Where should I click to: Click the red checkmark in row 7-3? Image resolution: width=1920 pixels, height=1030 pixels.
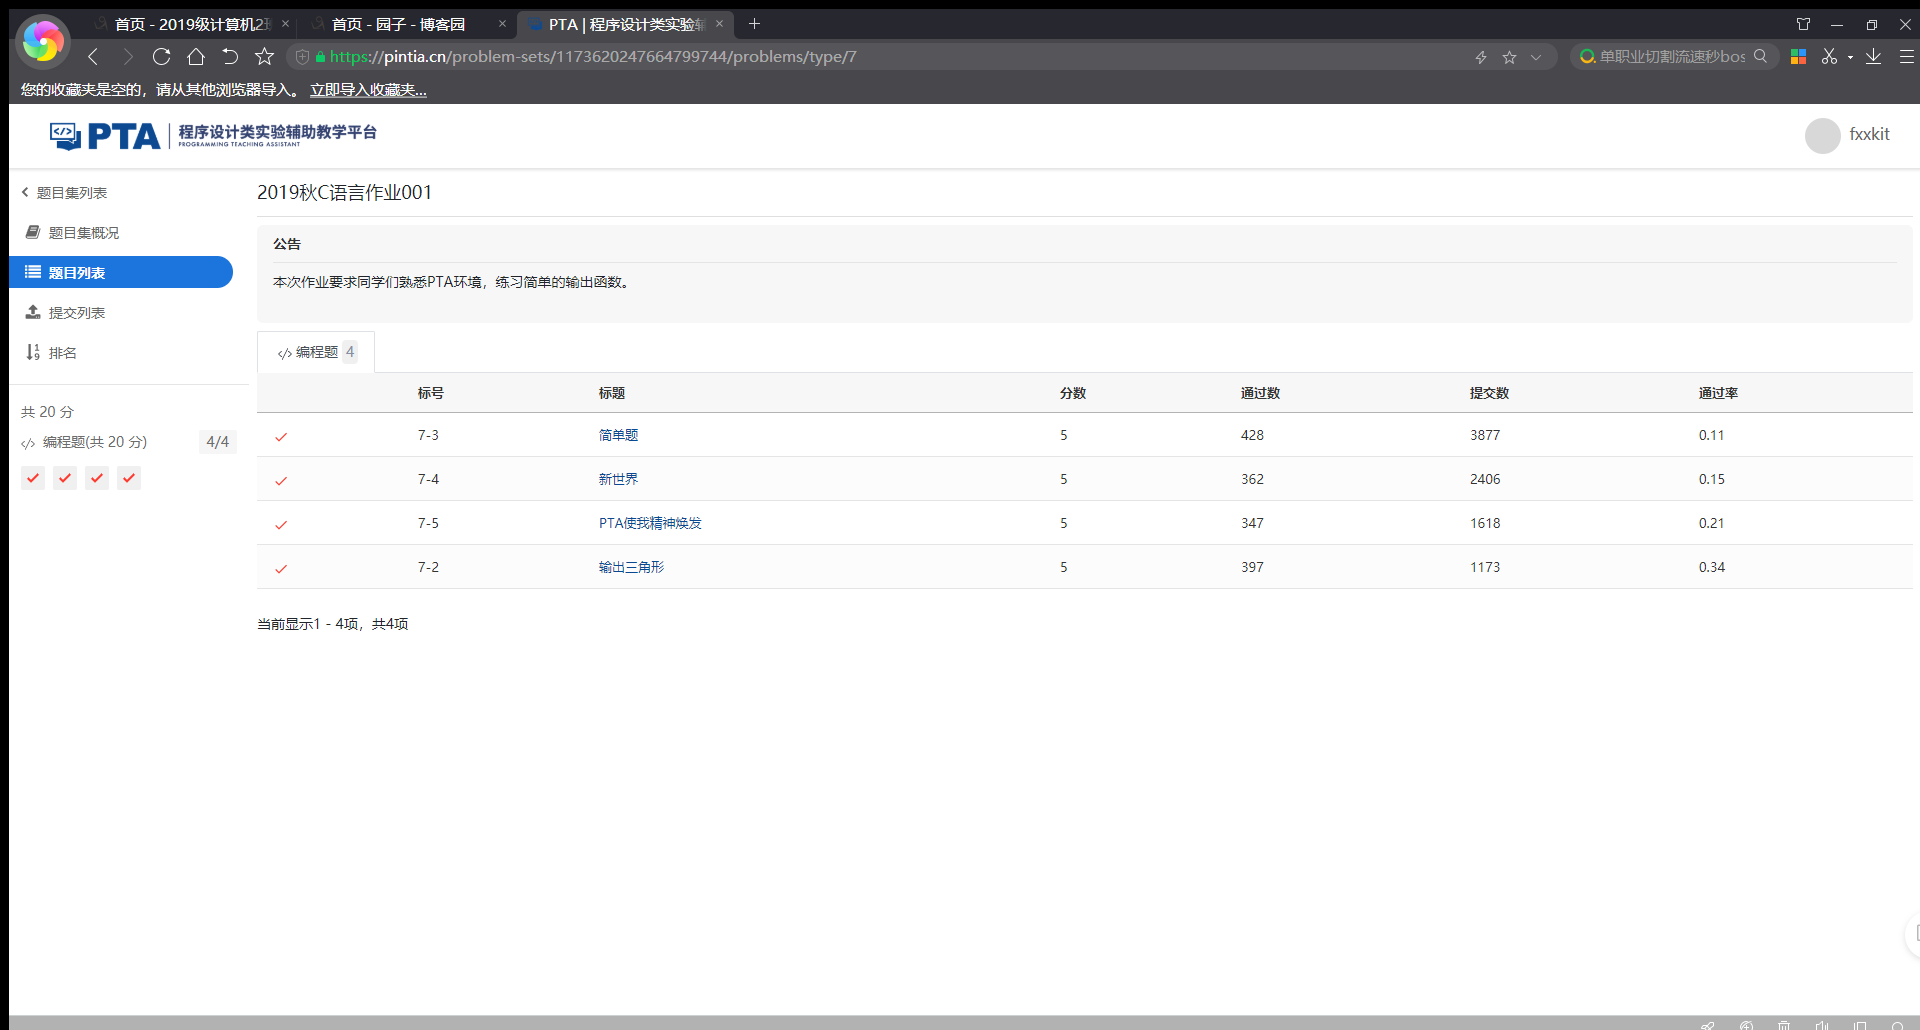tap(281, 437)
